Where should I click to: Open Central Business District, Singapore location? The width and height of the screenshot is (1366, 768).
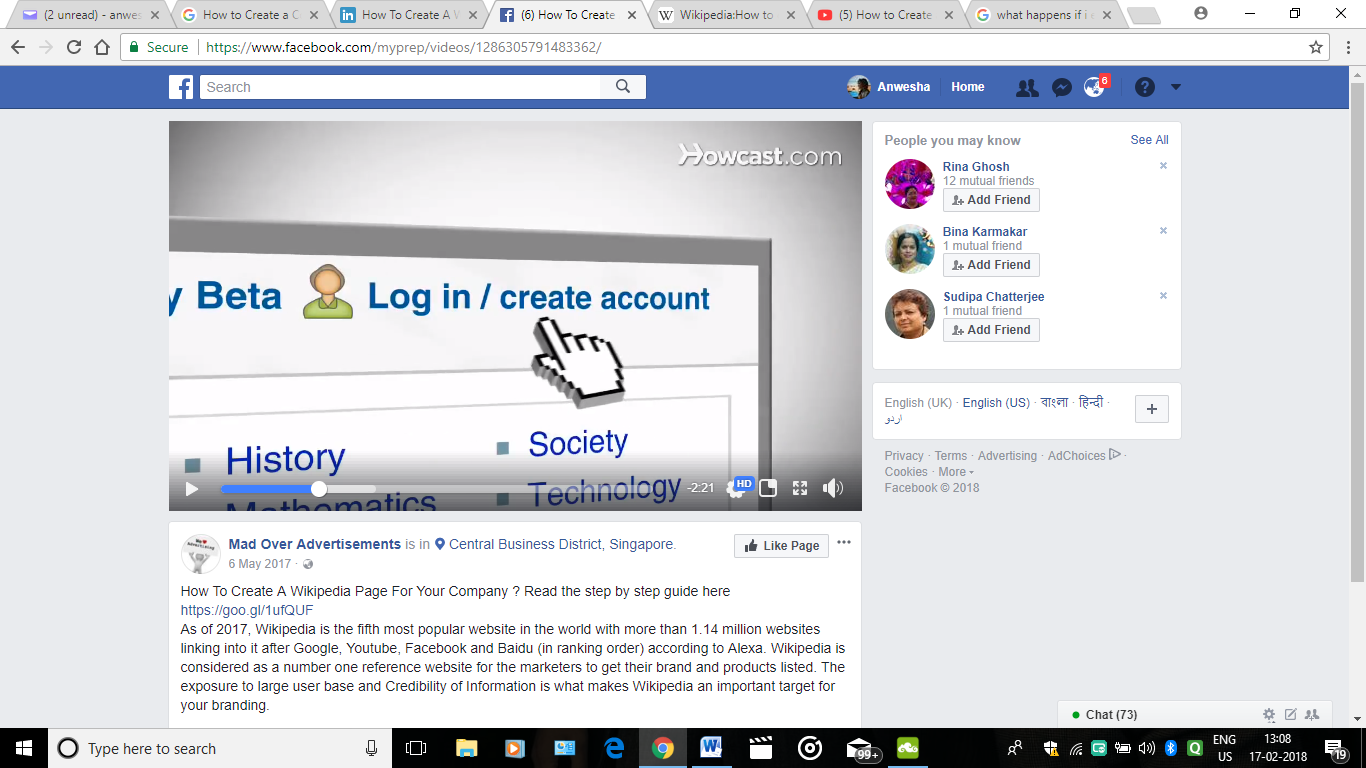point(562,545)
